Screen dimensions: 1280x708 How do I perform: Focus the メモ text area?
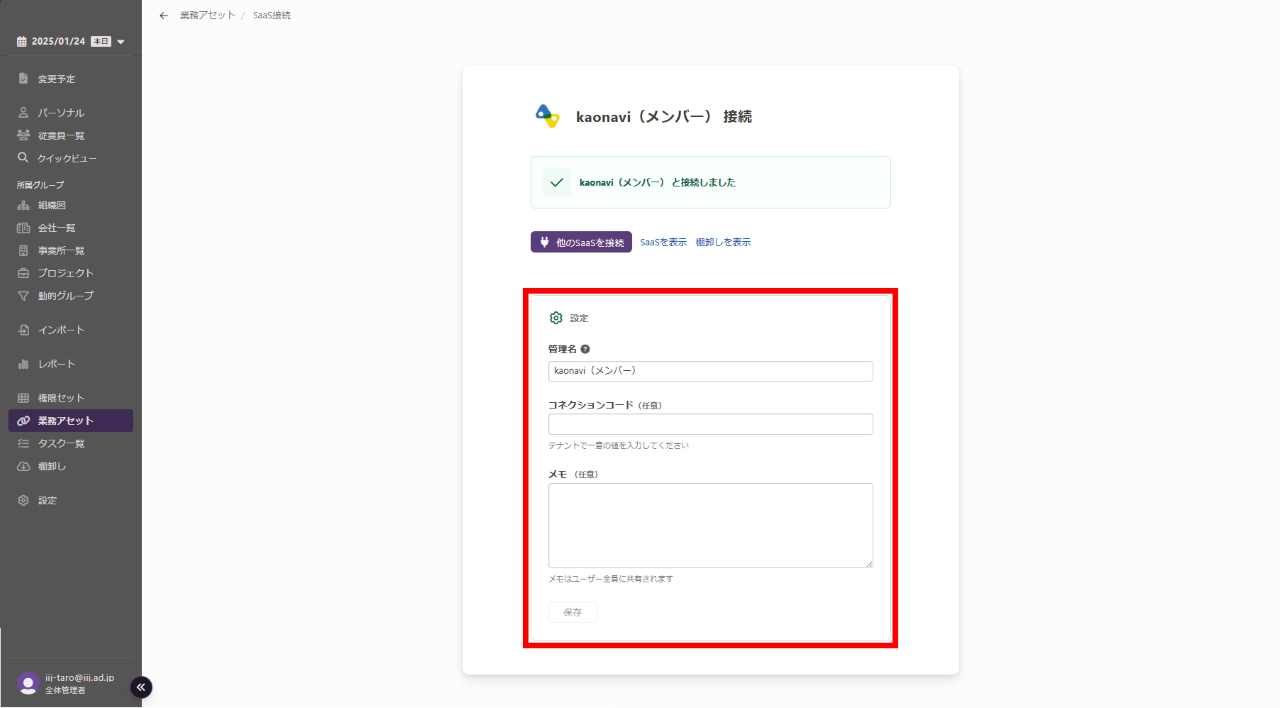click(x=710, y=526)
